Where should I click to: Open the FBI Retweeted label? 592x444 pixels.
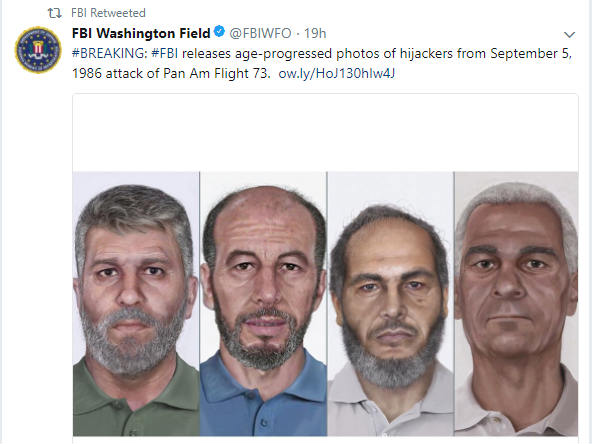click(x=108, y=13)
